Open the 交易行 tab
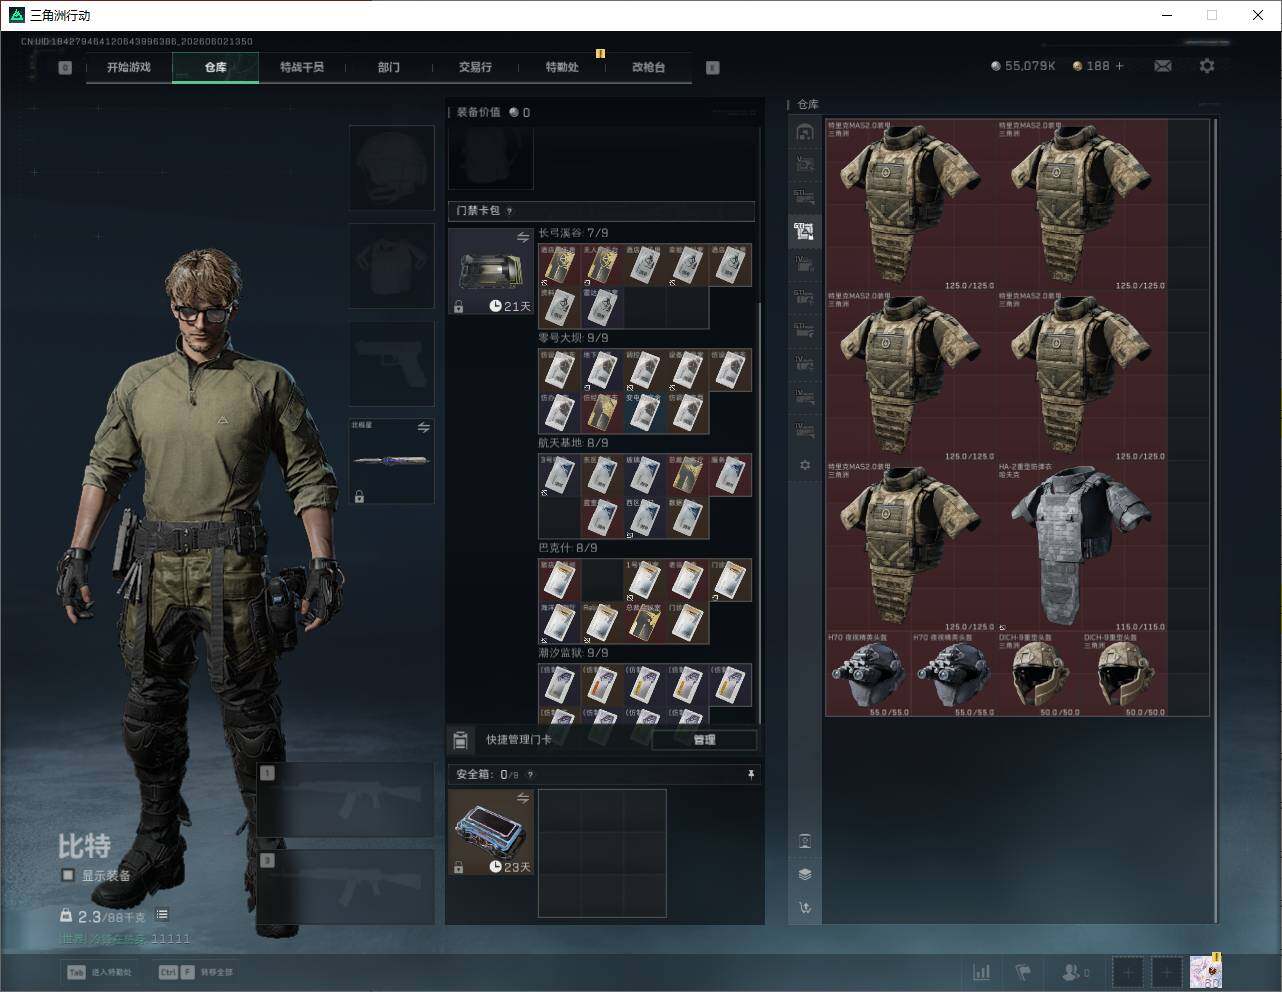Image resolution: width=1282 pixels, height=992 pixels. tap(475, 67)
